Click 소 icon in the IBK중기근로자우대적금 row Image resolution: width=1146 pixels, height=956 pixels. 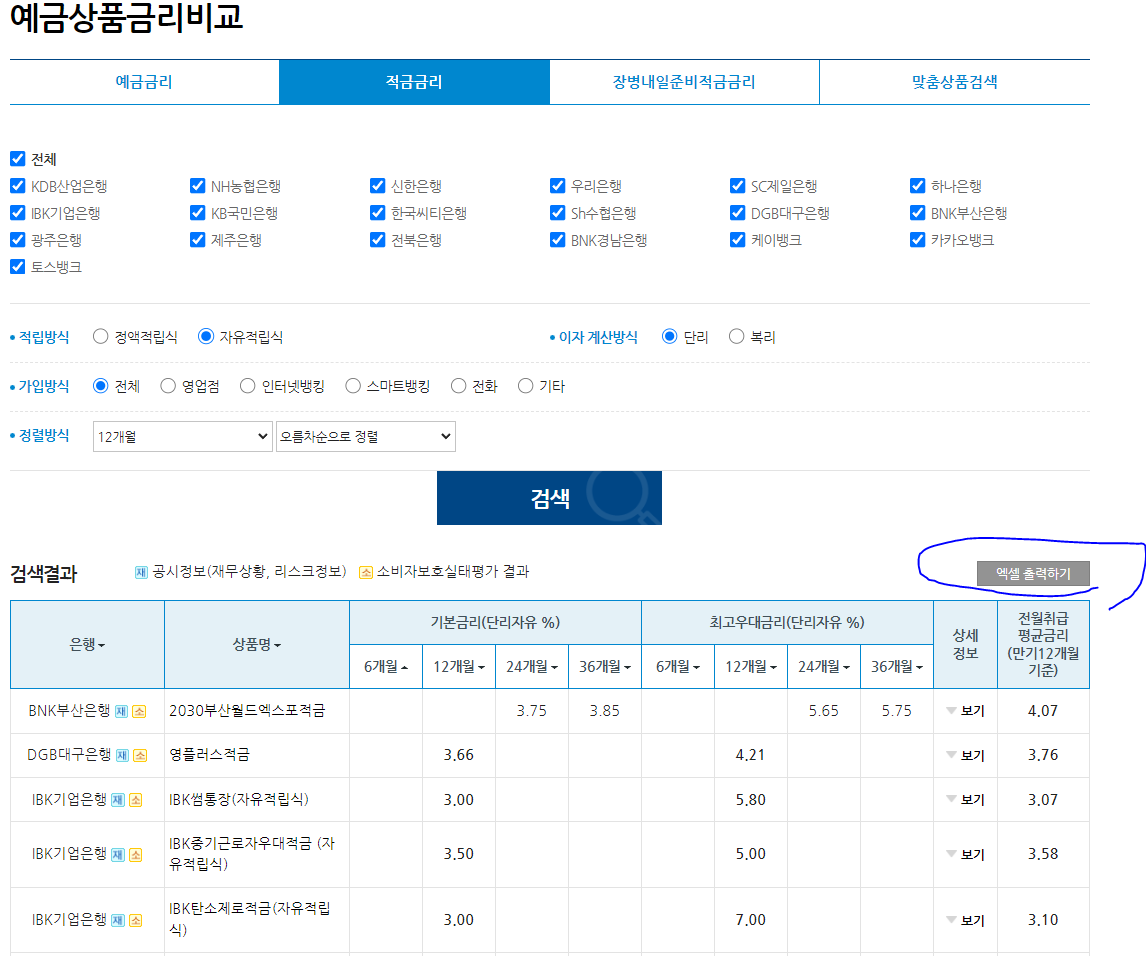pyautogui.click(x=135, y=854)
